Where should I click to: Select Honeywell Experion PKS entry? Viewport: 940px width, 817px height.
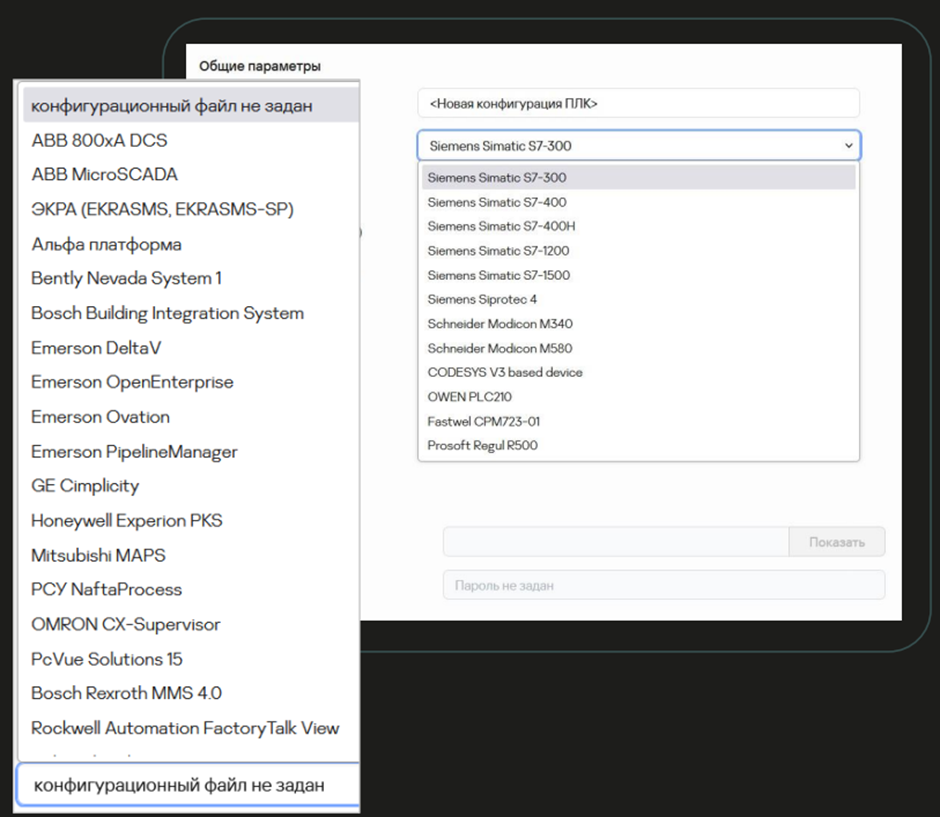[x=127, y=520]
